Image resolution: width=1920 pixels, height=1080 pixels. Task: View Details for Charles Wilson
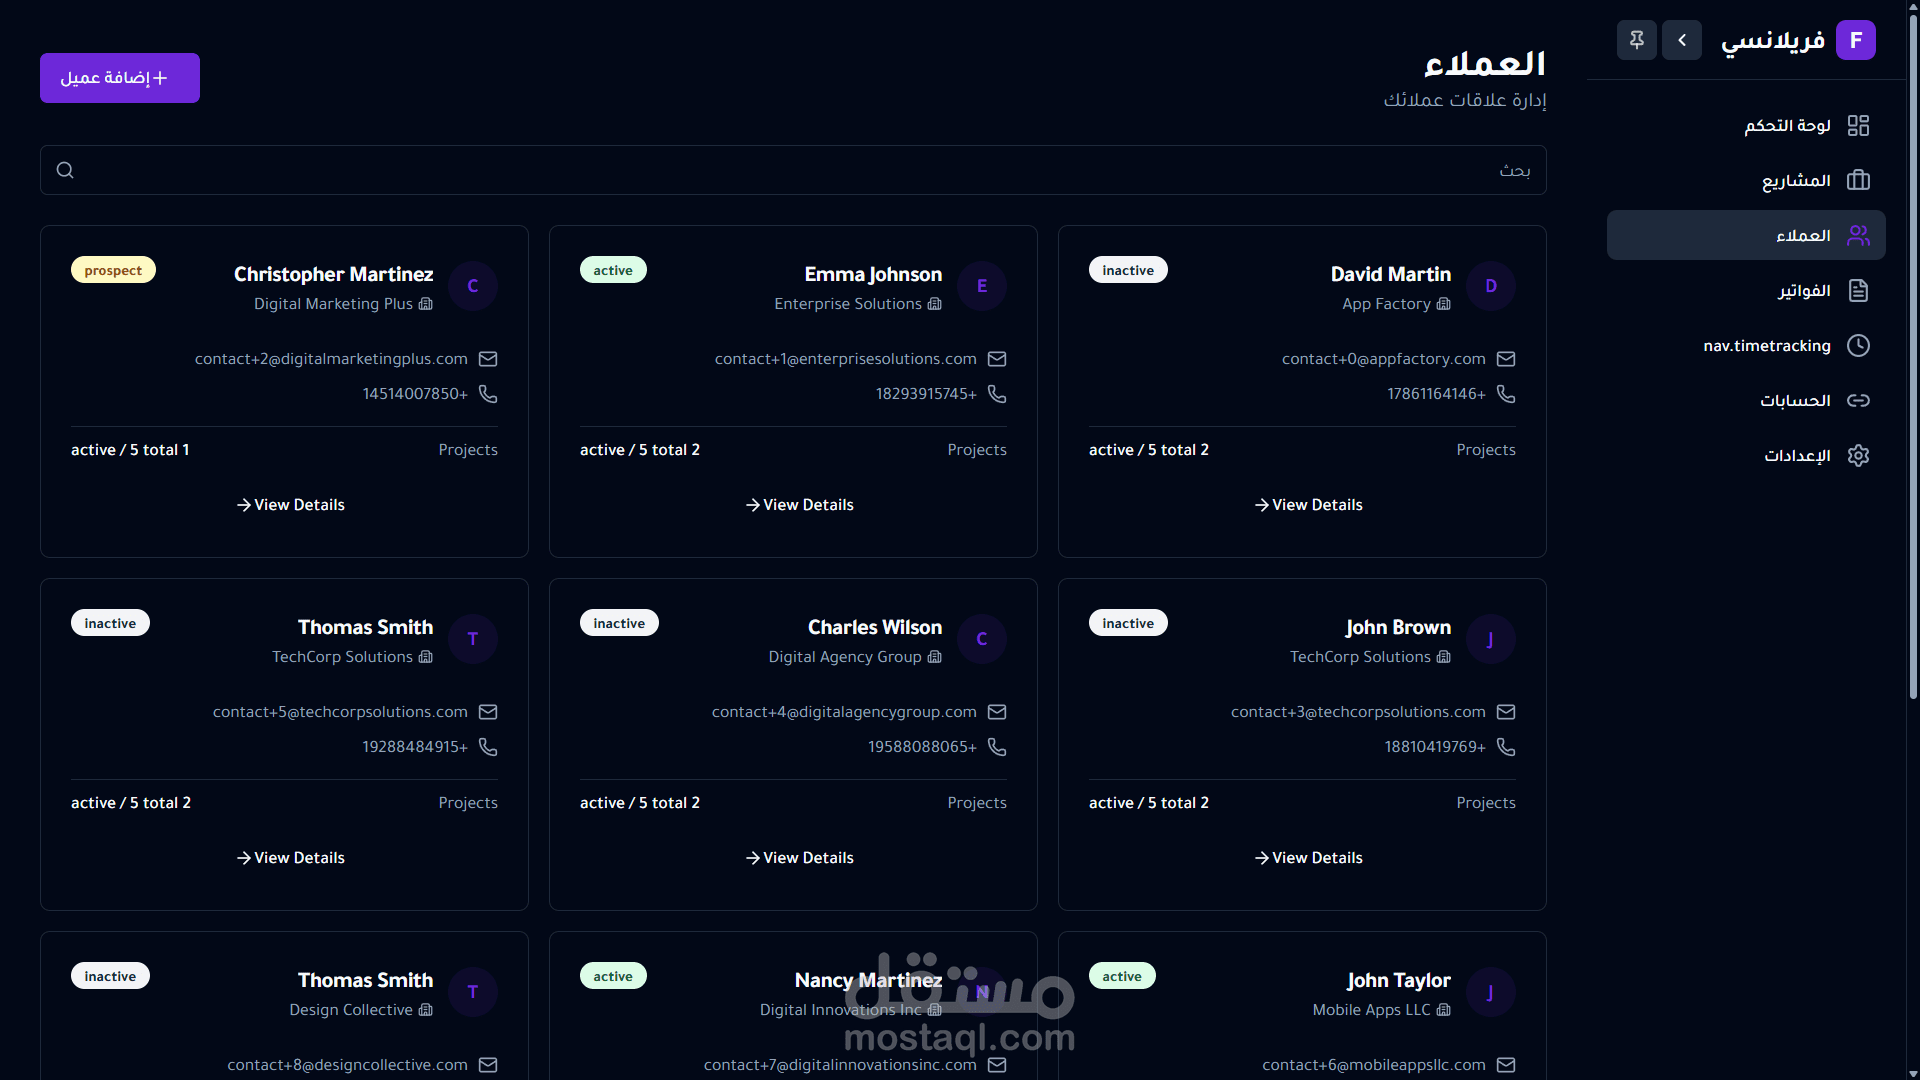coord(800,858)
